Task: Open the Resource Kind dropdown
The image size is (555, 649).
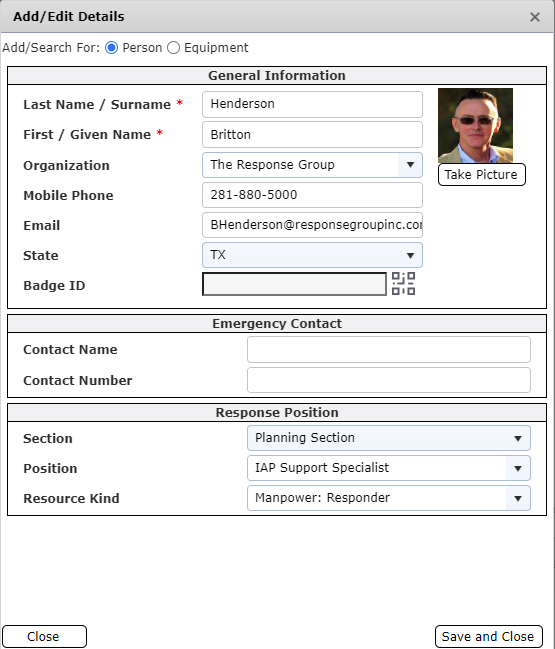Action: coord(389,498)
